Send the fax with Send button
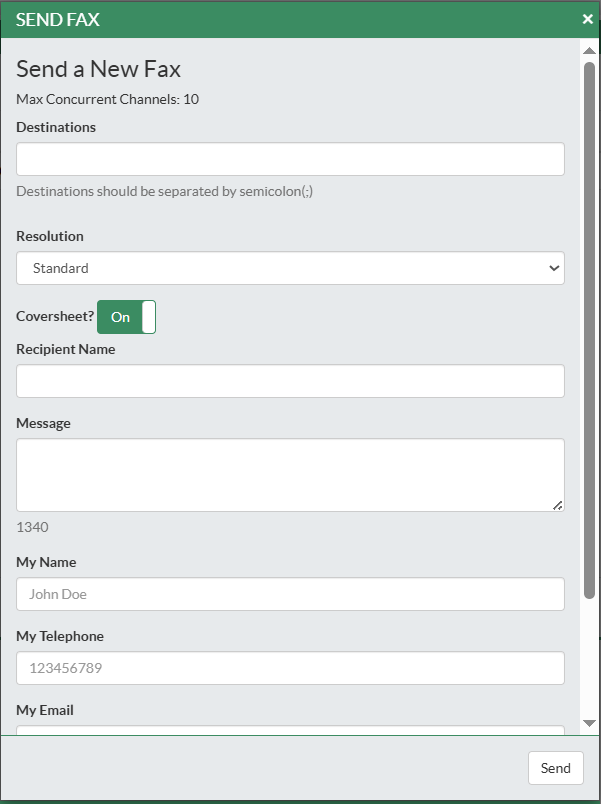Viewport: 601px width, 804px height. (x=556, y=768)
